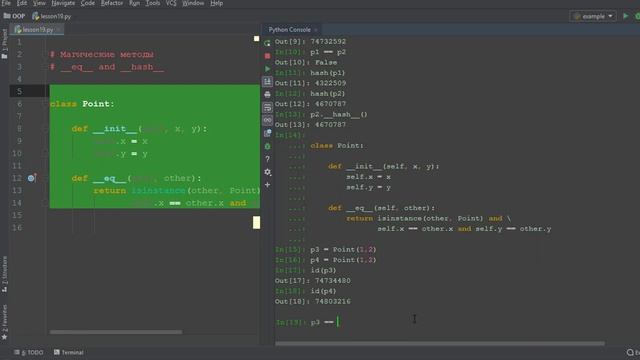Attach debugger to the console
640x360 pixels.
(267, 146)
